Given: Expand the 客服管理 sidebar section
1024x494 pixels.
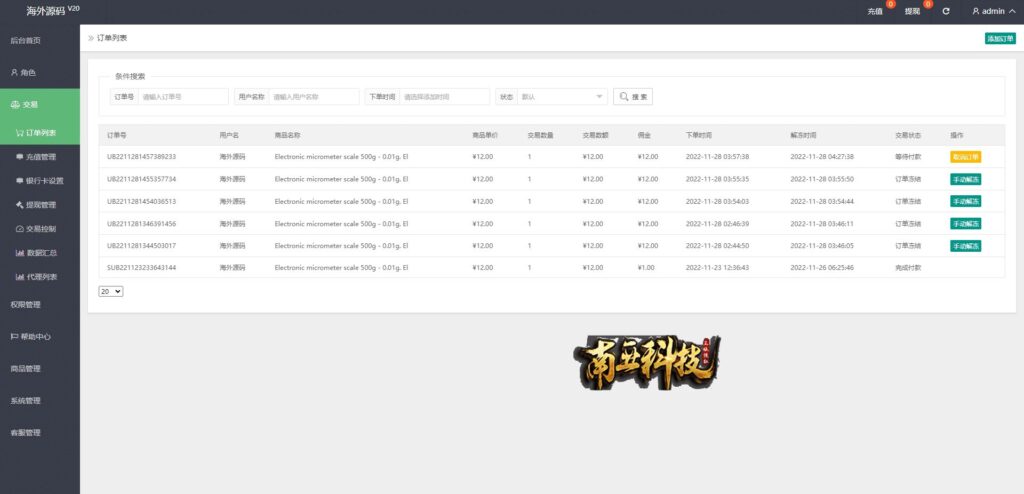Looking at the screenshot, I should click(x=40, y=433).
